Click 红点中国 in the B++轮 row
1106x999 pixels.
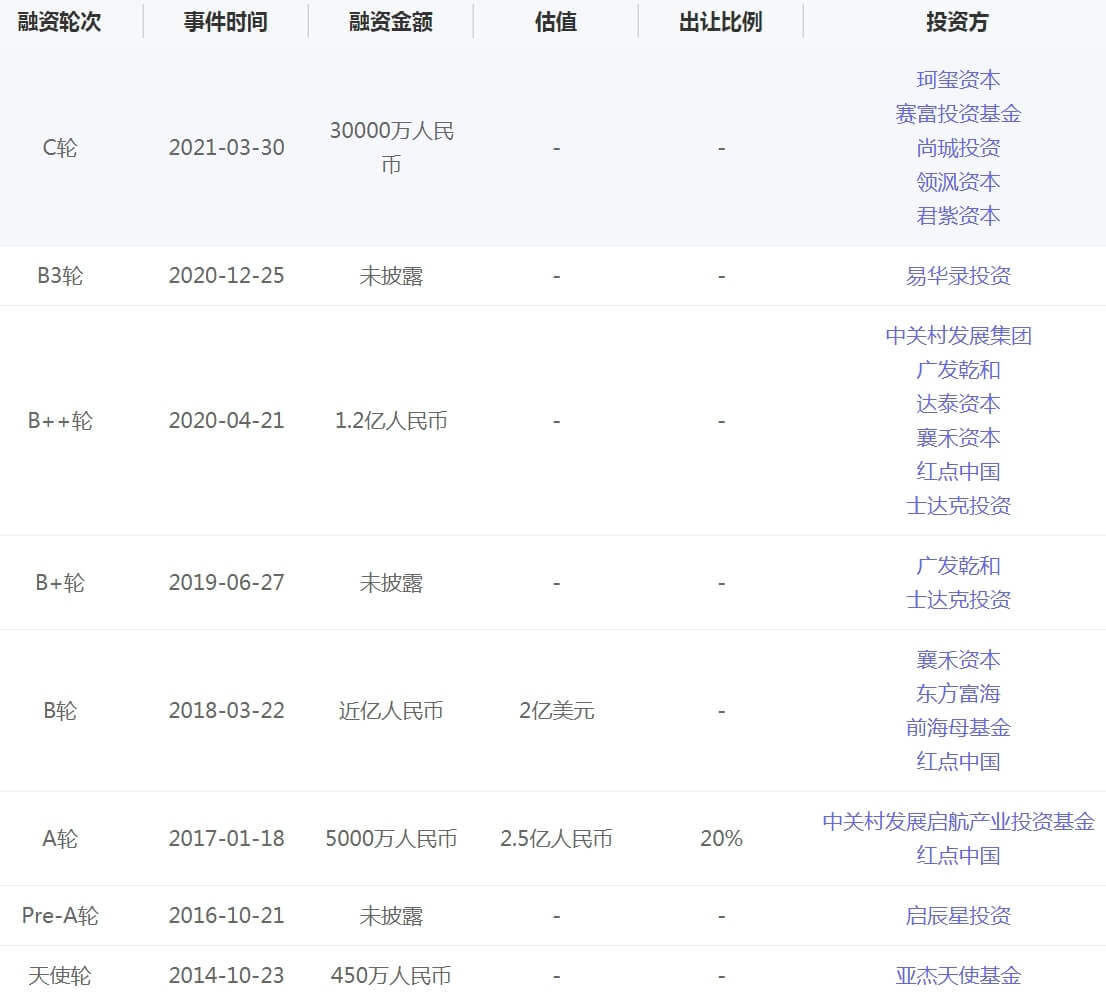click(x=958, y=472)
